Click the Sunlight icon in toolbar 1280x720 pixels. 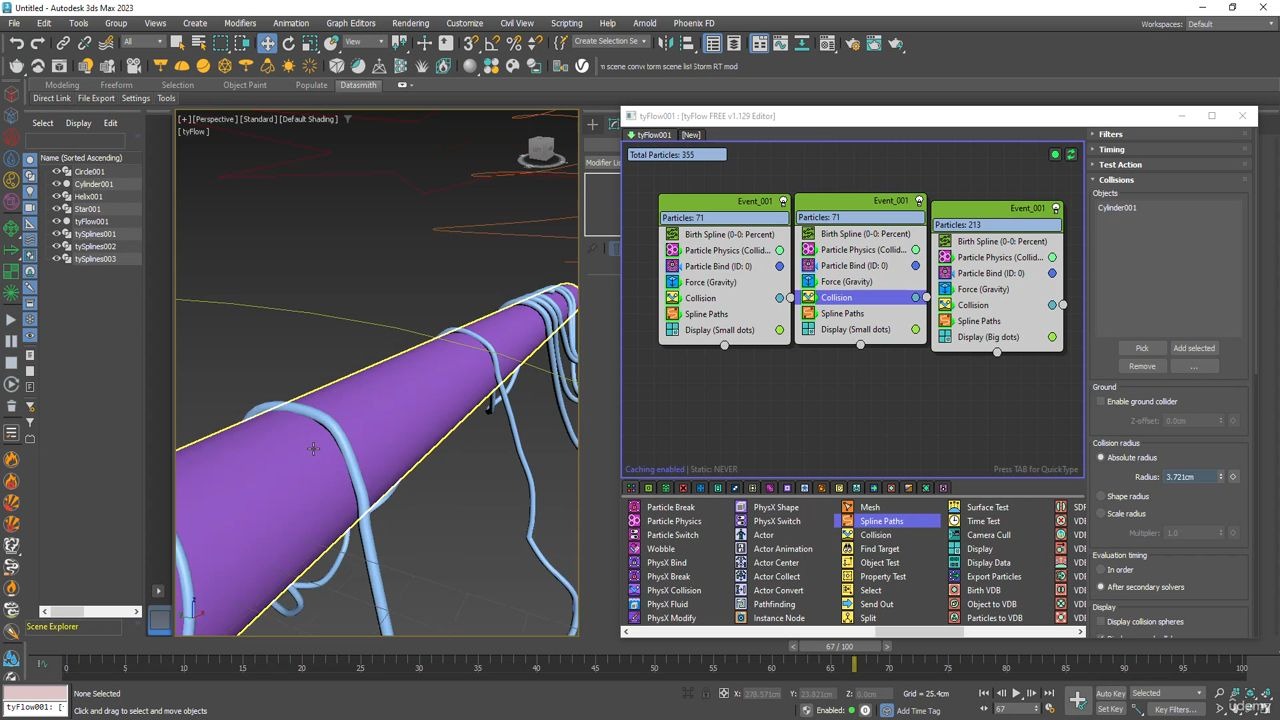(289, 66)
